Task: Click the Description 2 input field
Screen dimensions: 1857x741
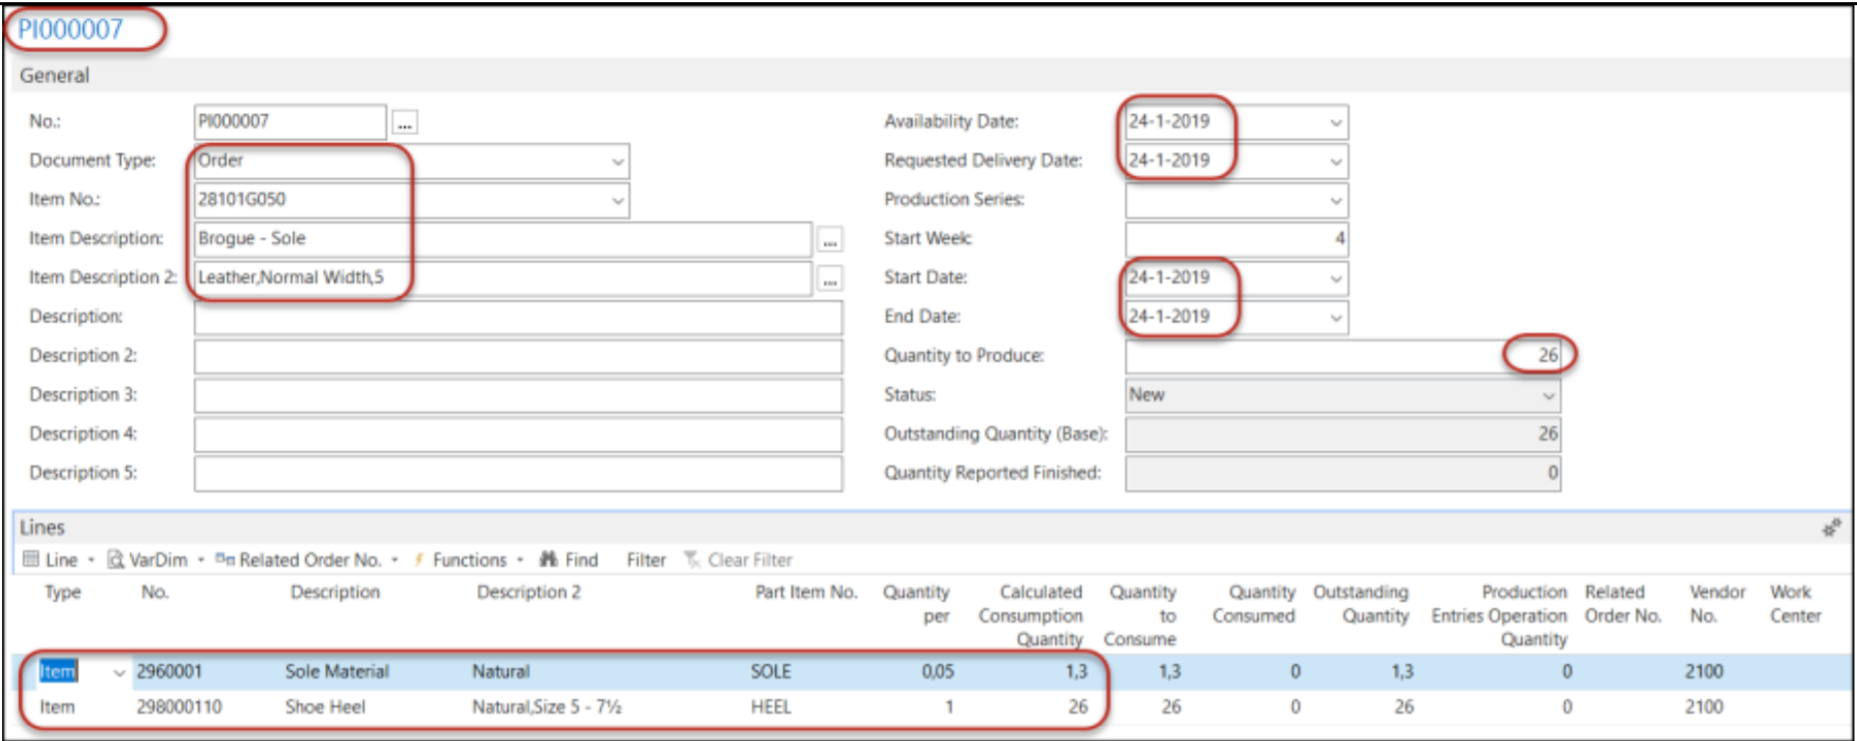Action: coord(518,356)
